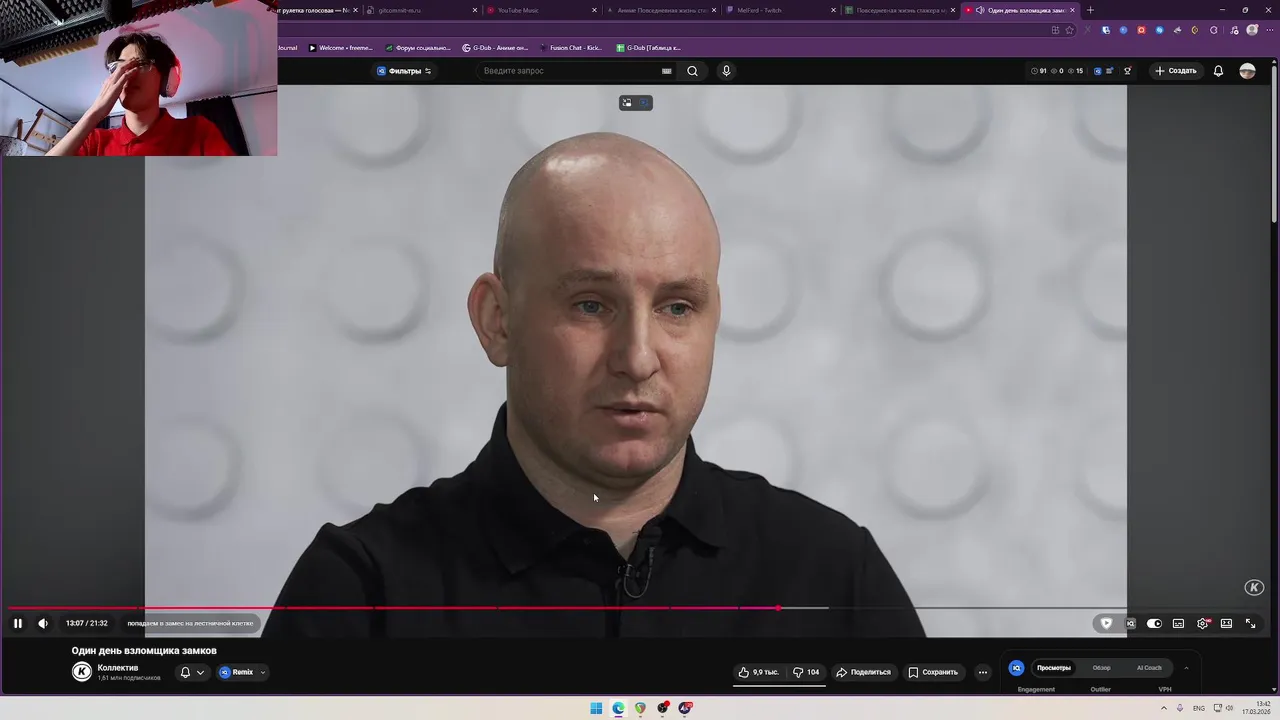Click the channel K watermark on the video
The width and height of the screenshot is (1280, 720).
[x=1253, y=588]
